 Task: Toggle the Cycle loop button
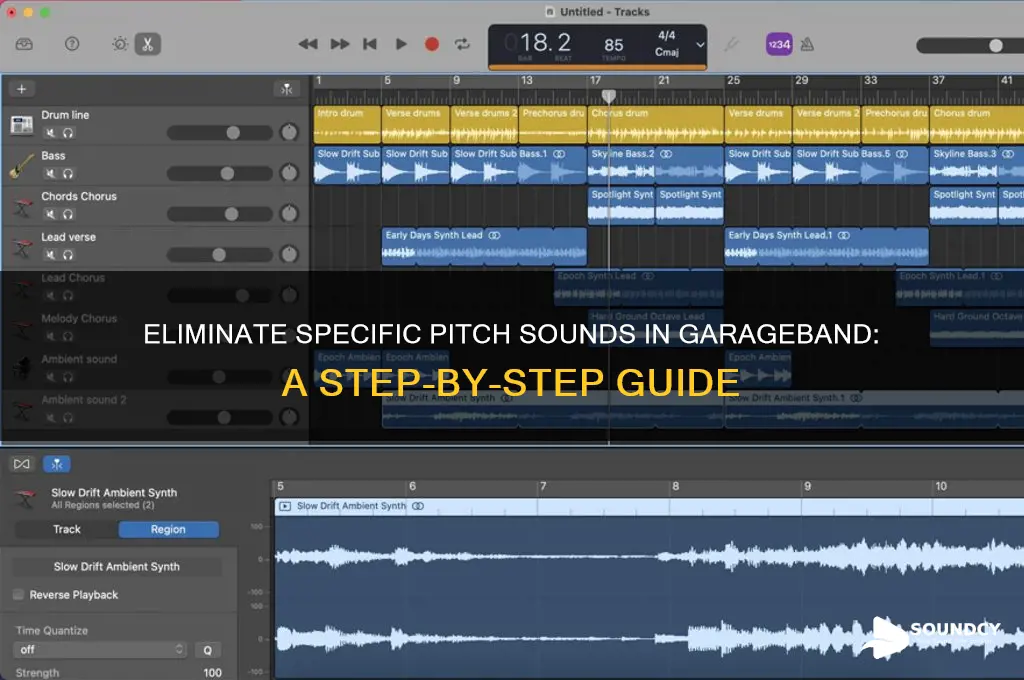(x=462, y=44)
